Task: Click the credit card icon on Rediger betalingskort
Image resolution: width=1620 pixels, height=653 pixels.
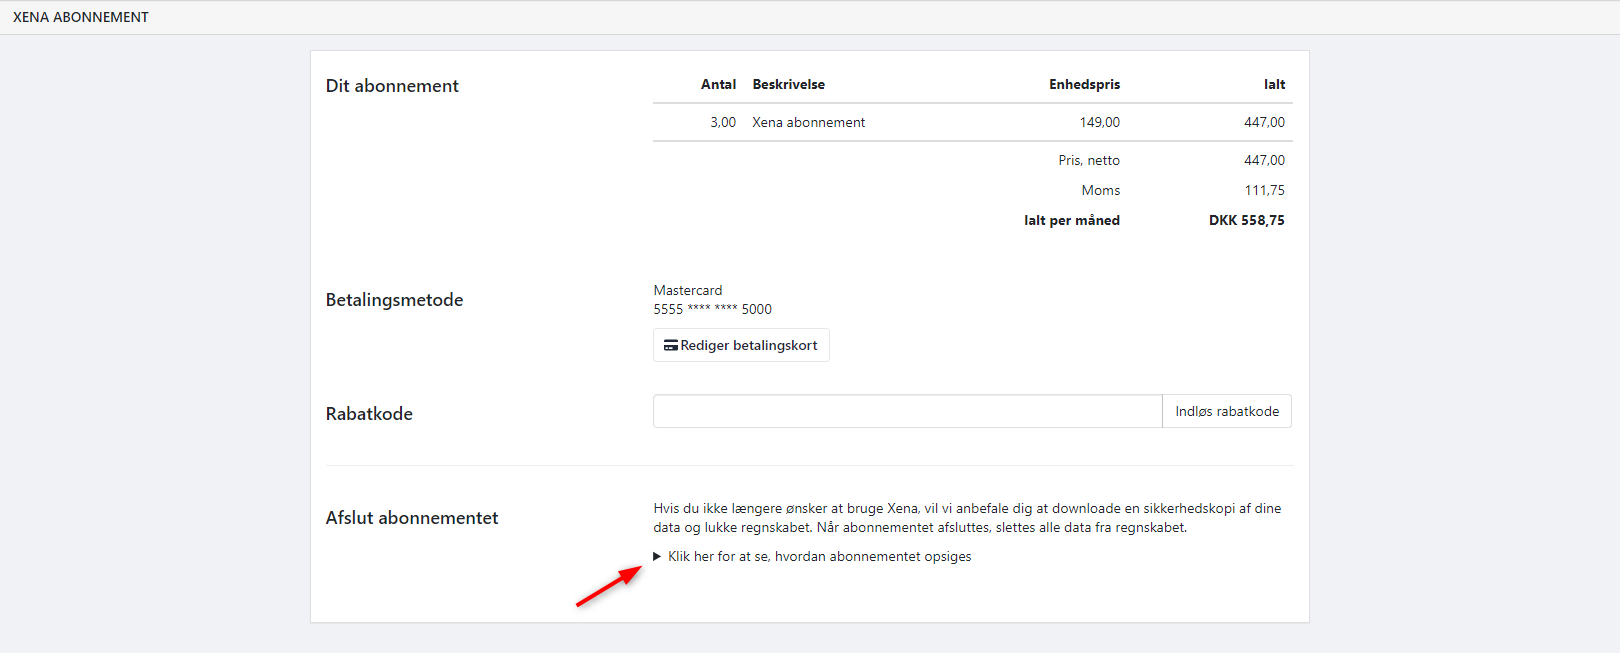Action: (670, 346)
